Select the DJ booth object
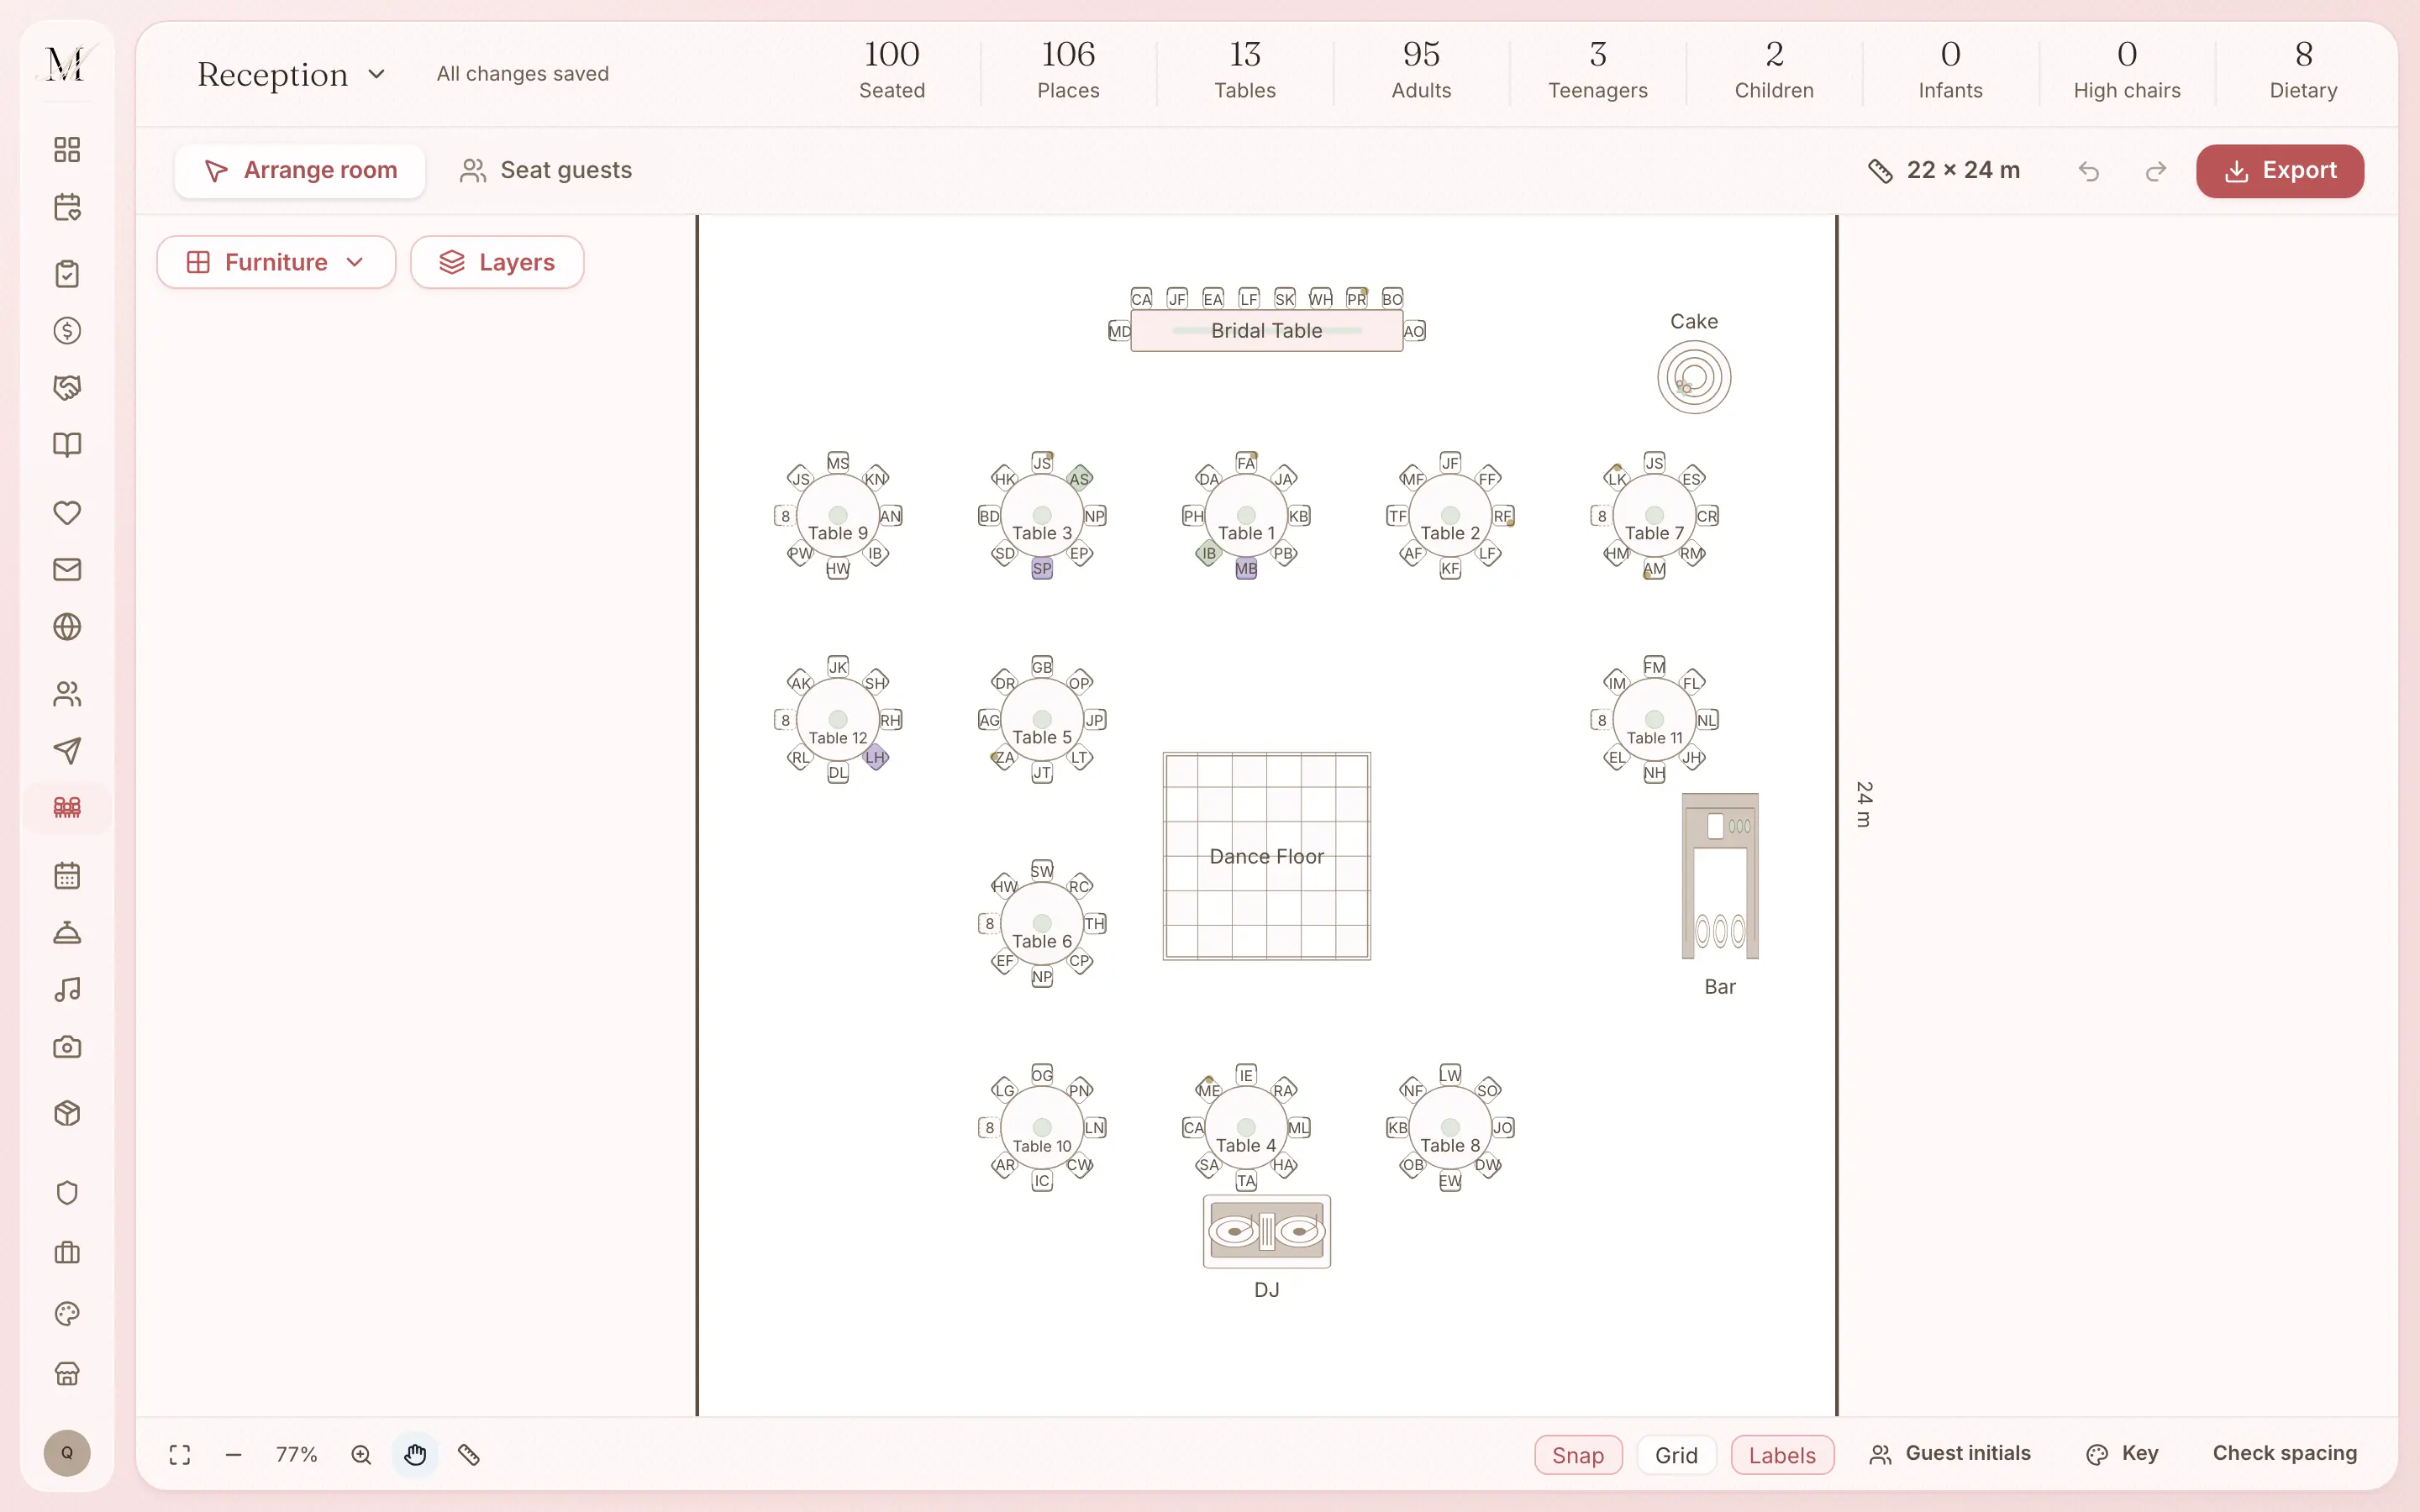The height and width of the screenshot is (1512, 2420). (1266, 1231)
